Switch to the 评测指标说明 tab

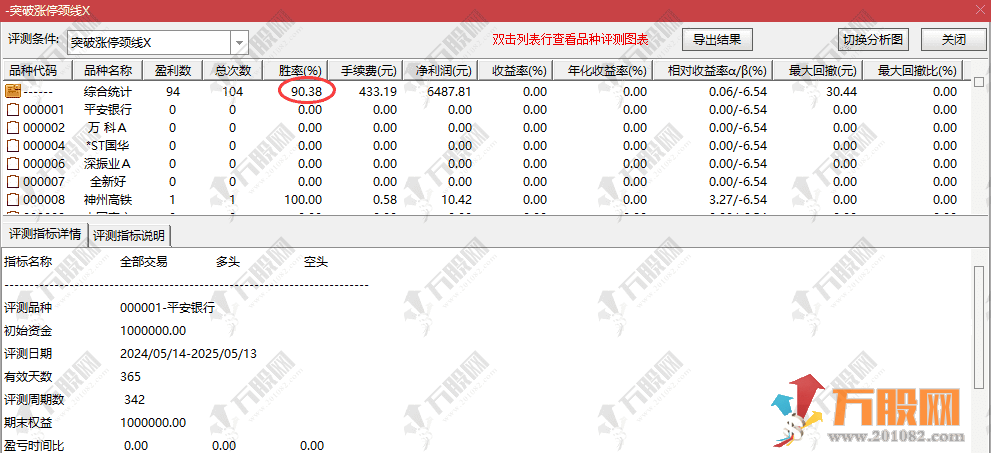(x=129, y=236)
